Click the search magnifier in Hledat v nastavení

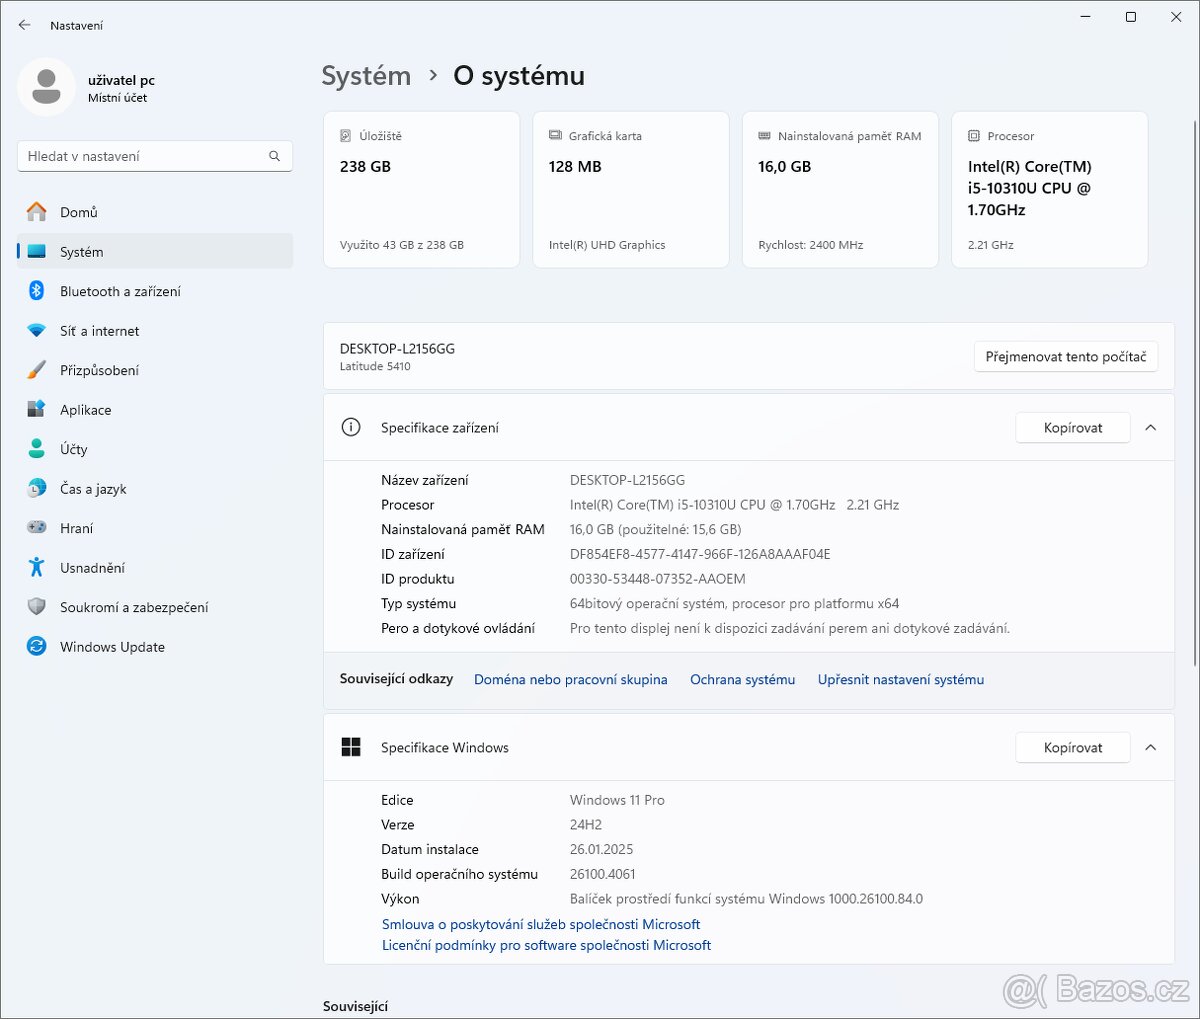273,155
